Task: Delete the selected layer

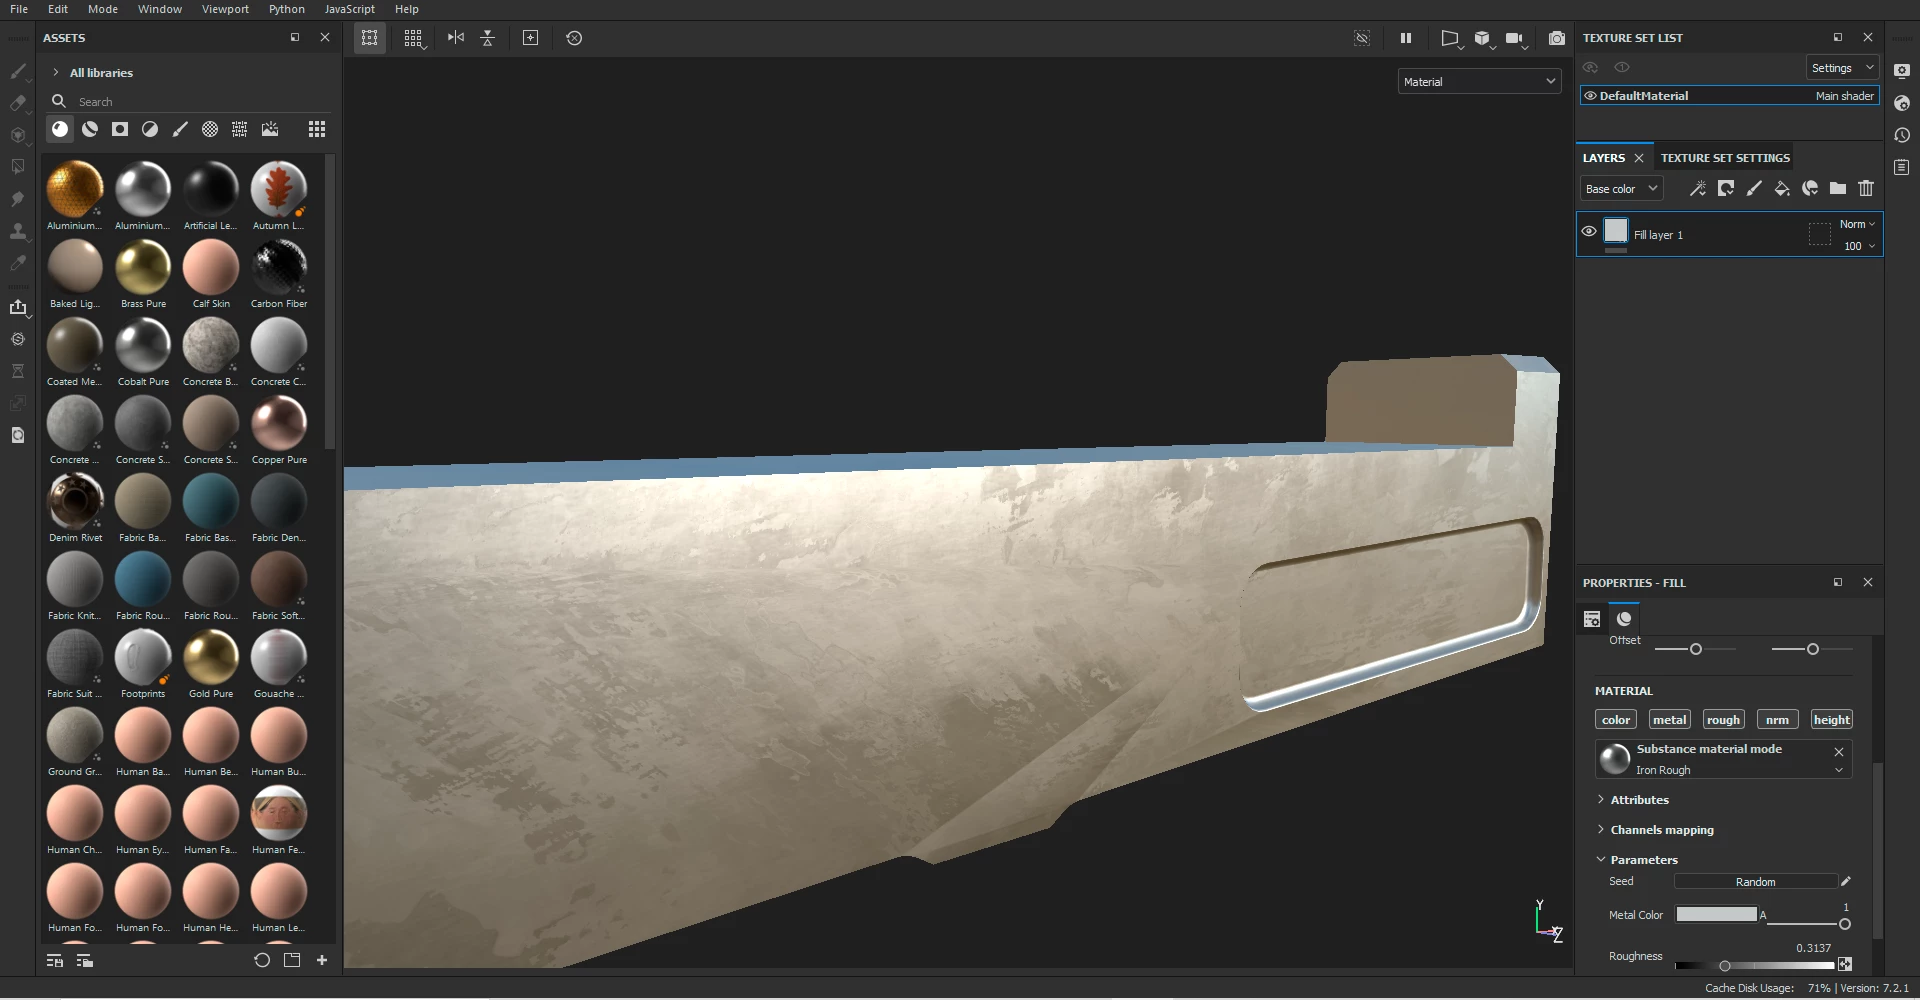Action: [x=1866, y=188]
